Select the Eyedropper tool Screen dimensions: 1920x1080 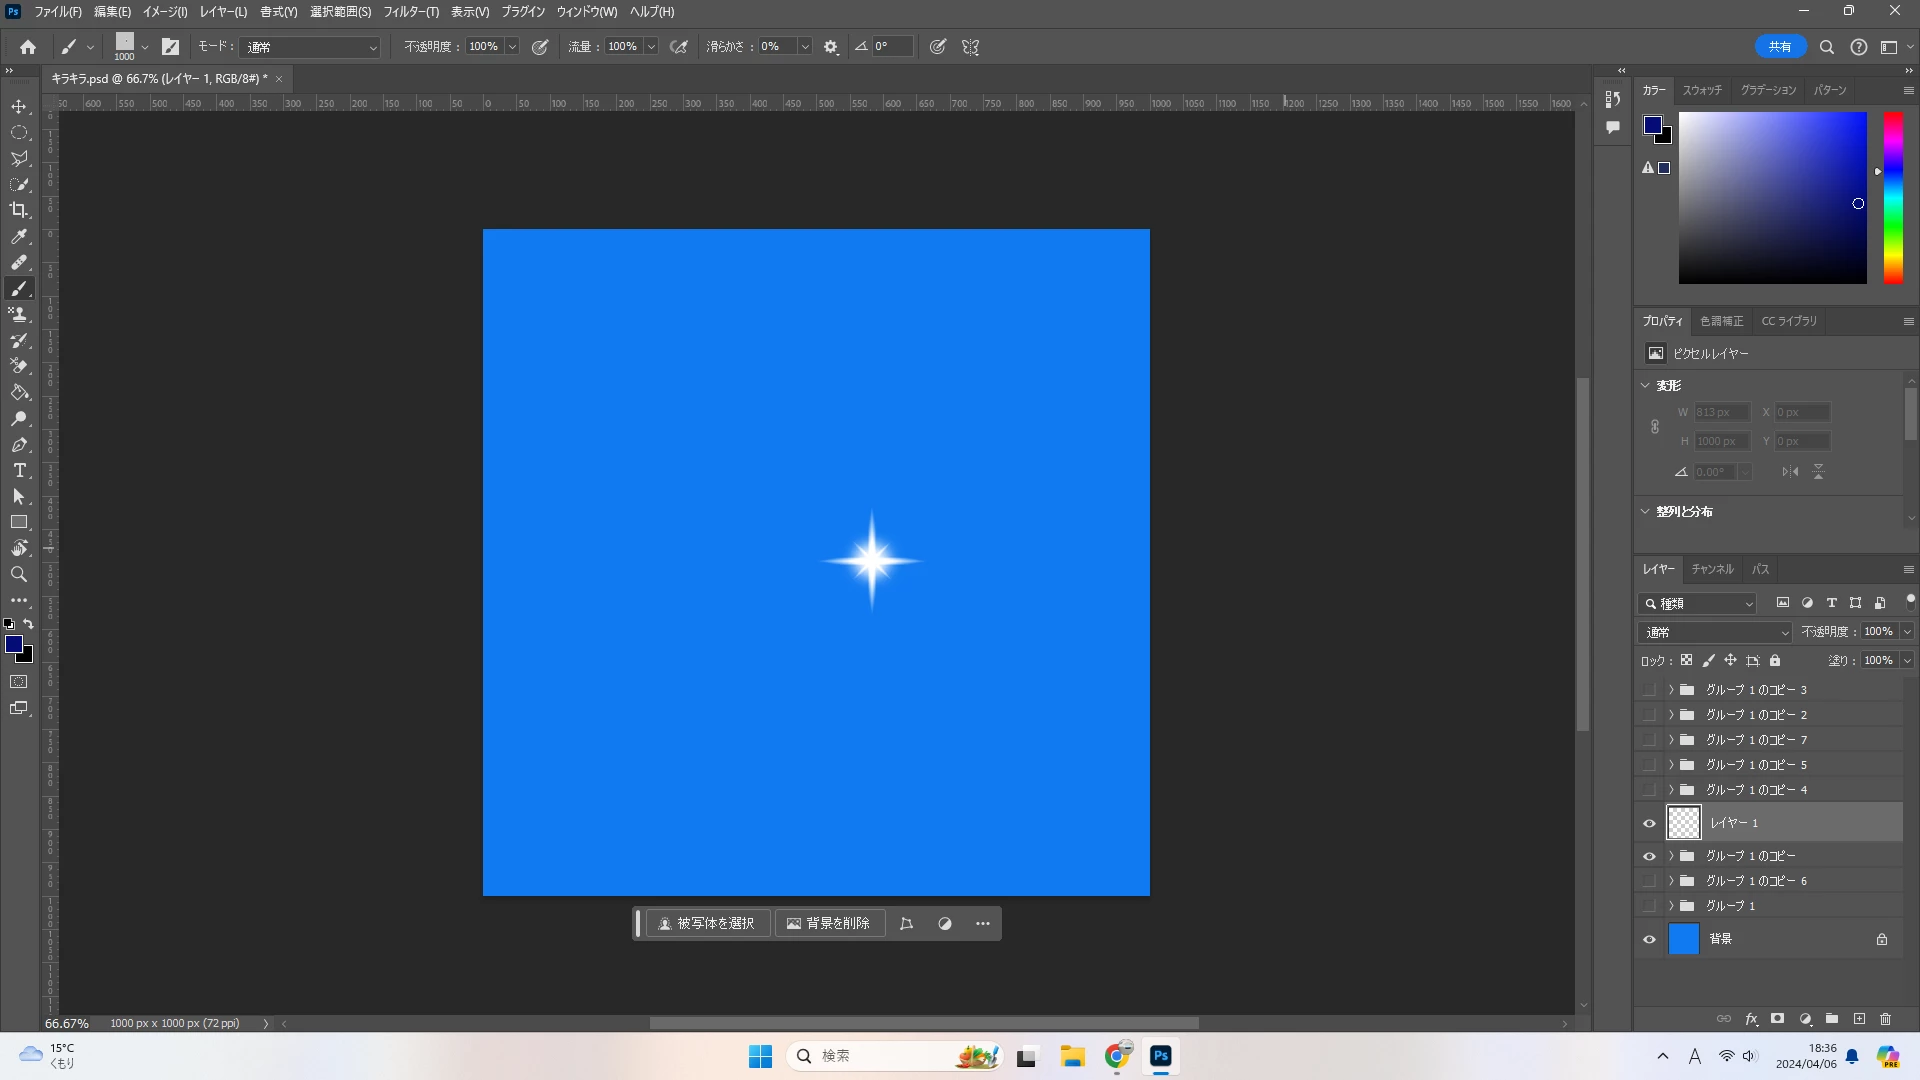click(x=19, y=237)
